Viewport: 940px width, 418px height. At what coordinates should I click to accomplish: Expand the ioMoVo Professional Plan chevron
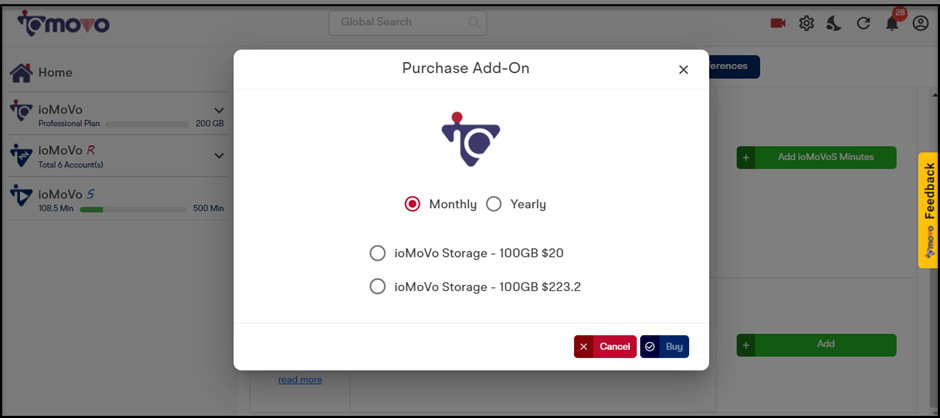point(219,110)
